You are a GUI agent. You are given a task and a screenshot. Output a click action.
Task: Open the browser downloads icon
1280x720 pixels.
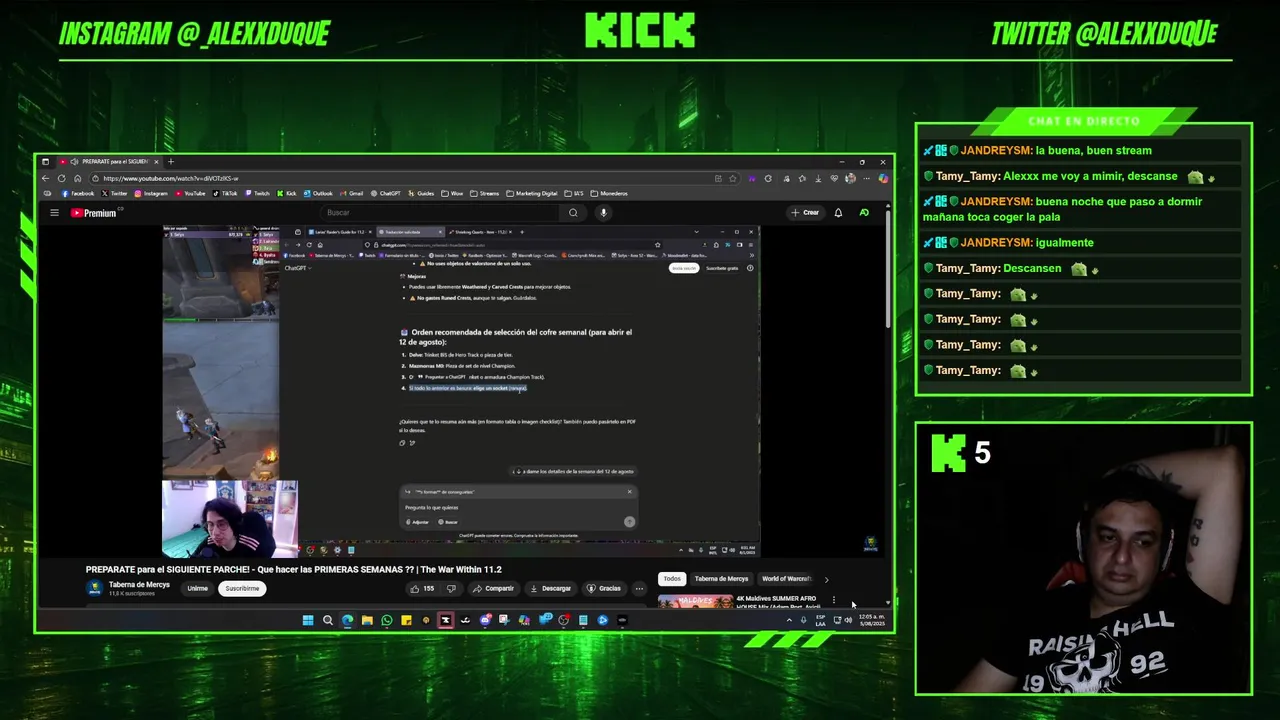point(818,178)
